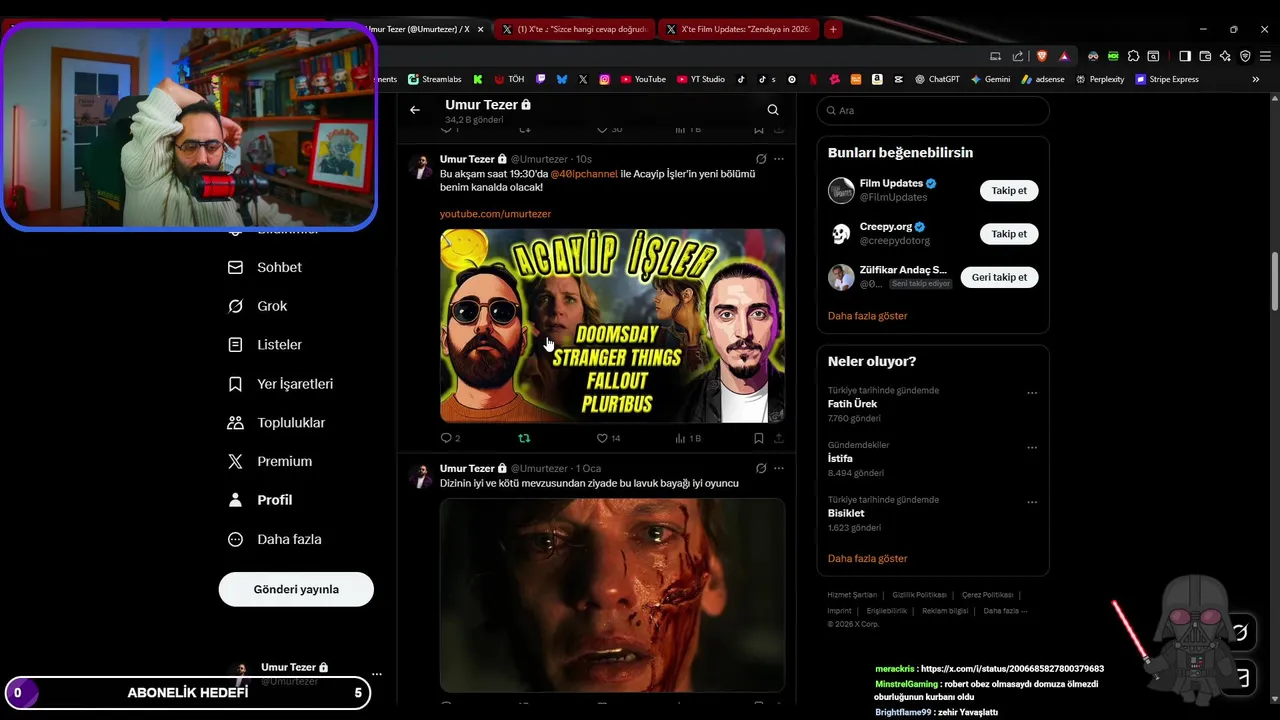Follow Creepy.org with Takip et

1009,234
